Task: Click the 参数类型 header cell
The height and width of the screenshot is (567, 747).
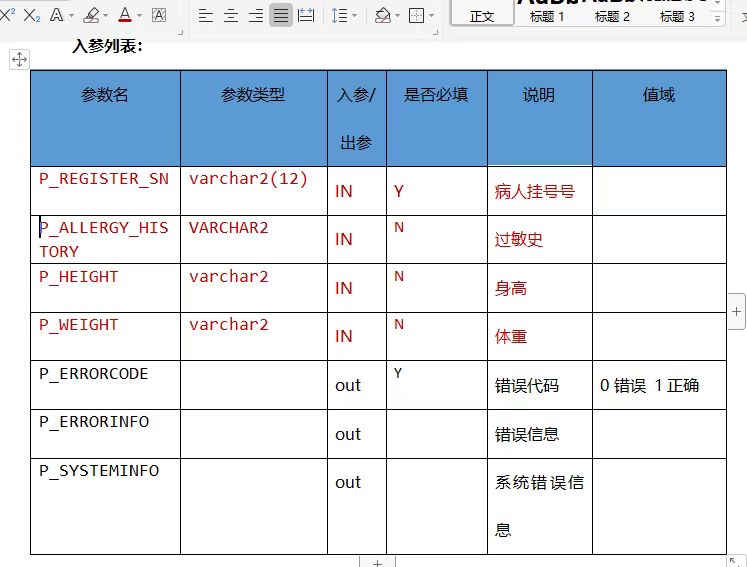Action: tap(254, 118)
